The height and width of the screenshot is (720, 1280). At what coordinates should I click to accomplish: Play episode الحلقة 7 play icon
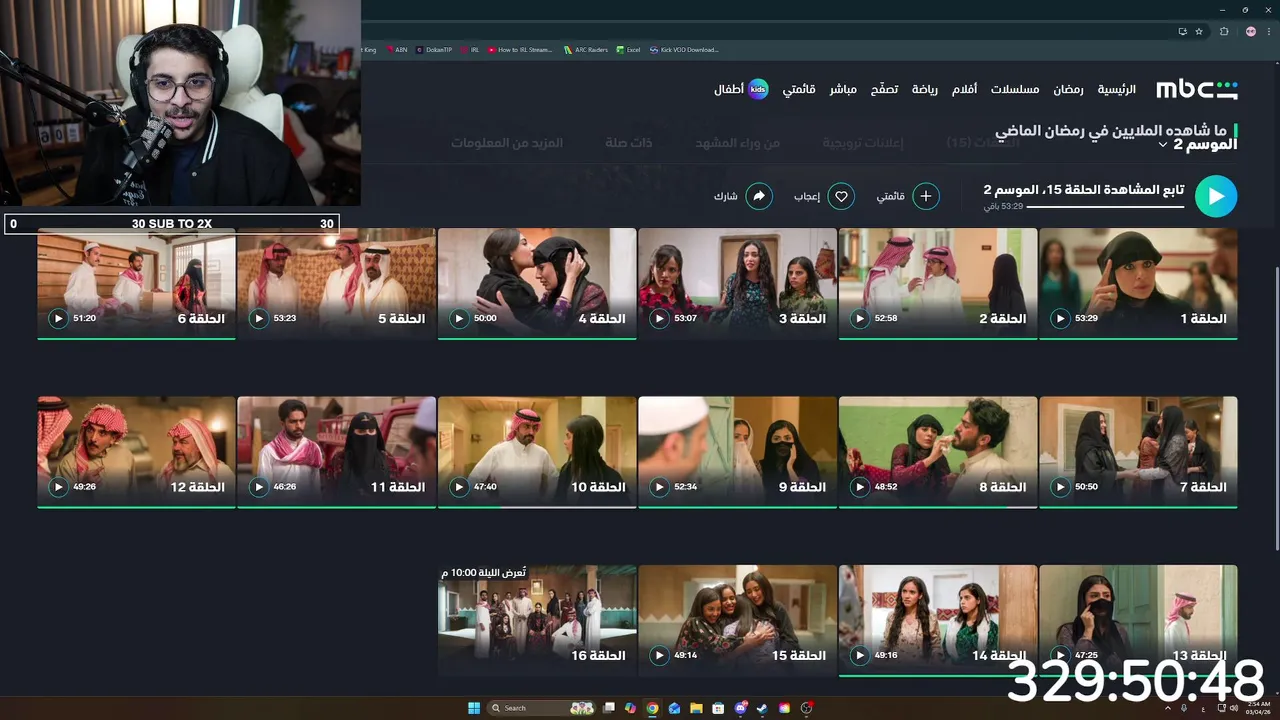point(1060,487)
